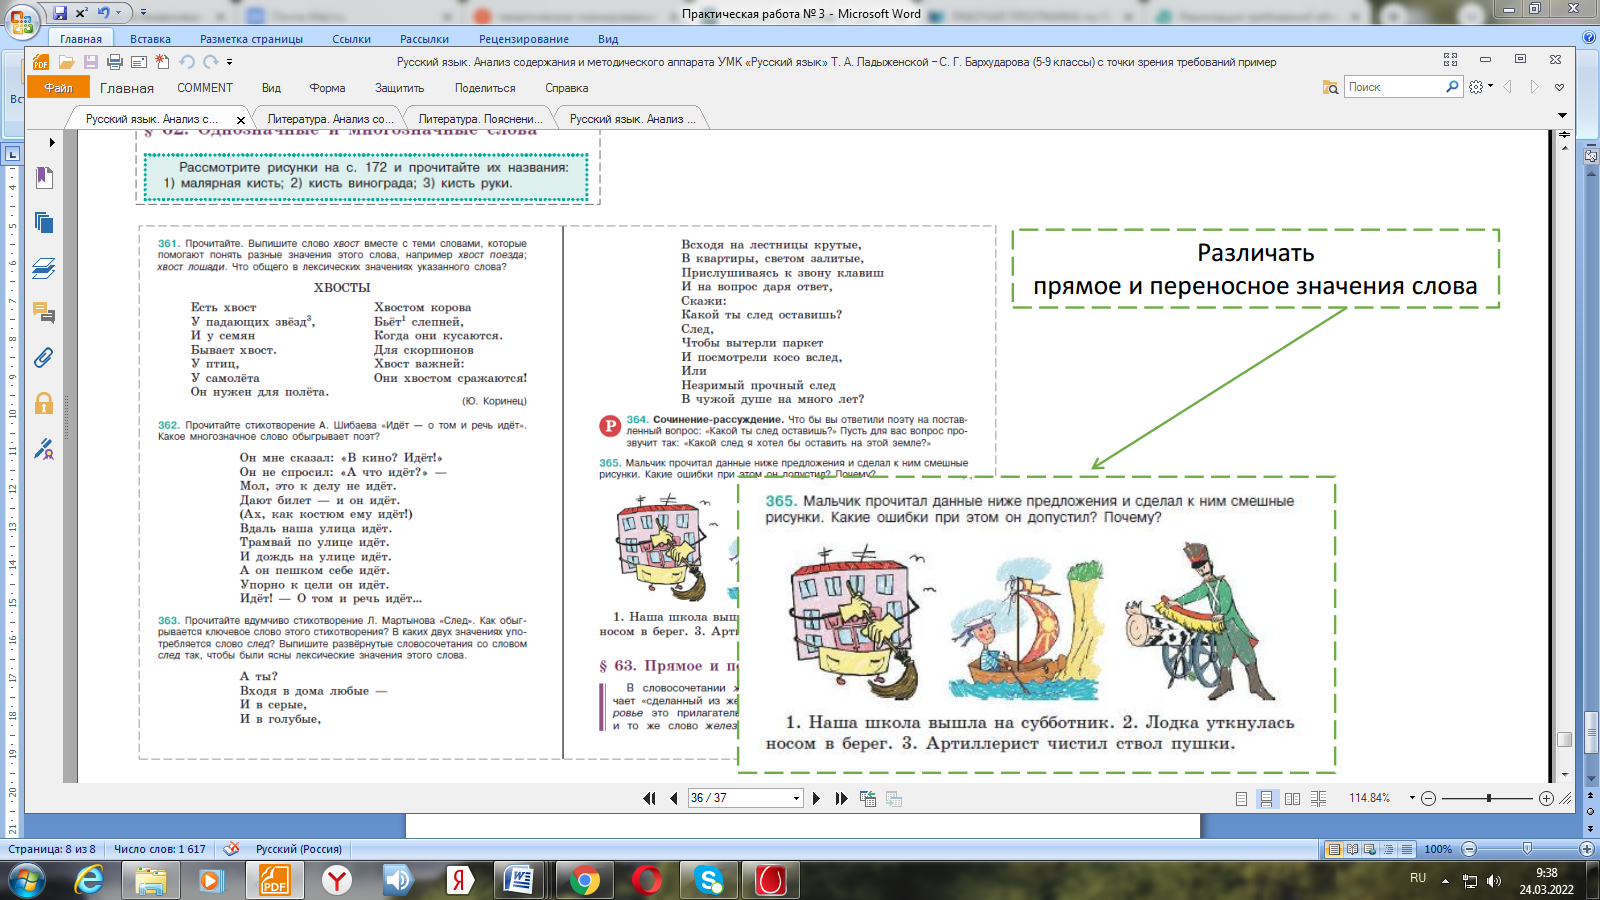Open the 114.84% zoom level dropdown
The width and height of the screenshot is (1600, 900).
point(1412,798)
